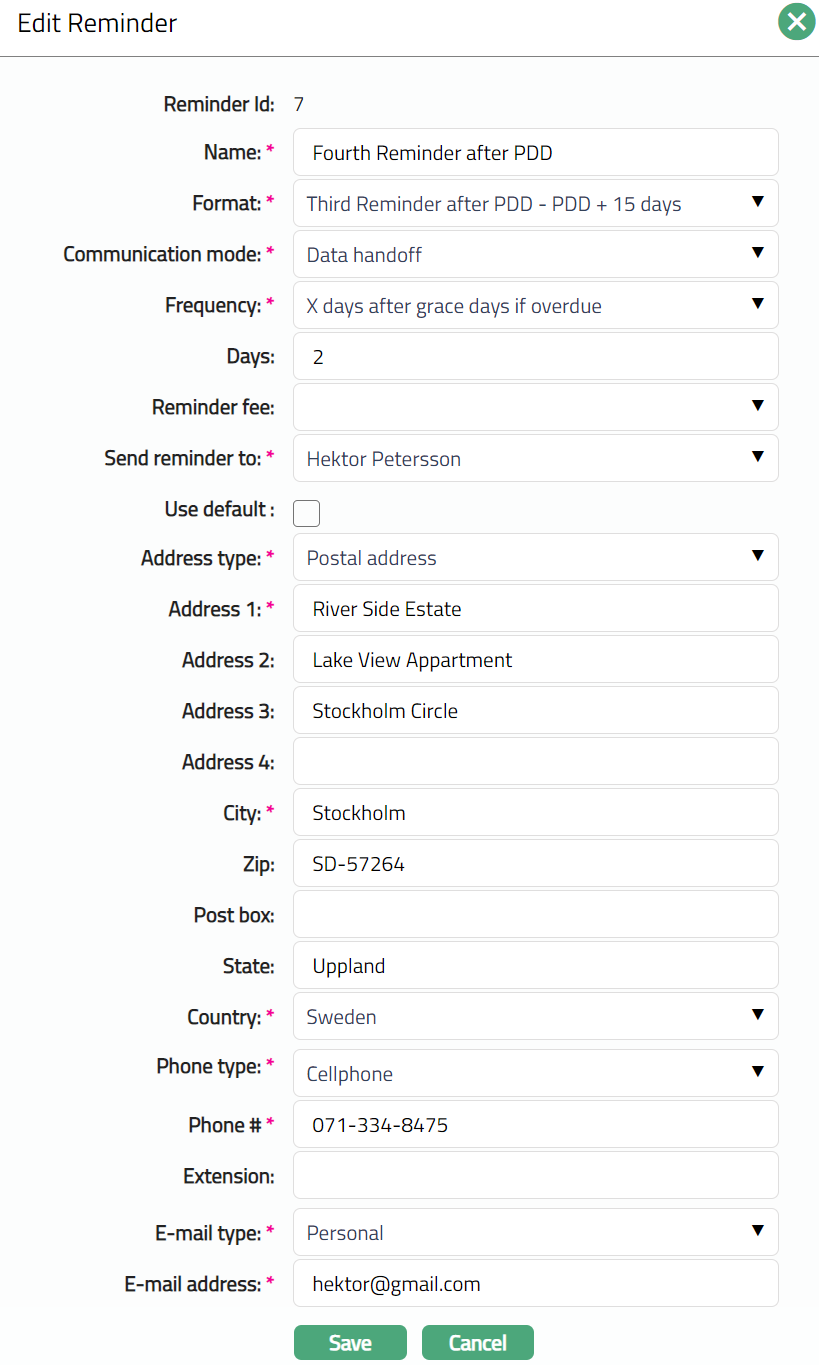Viewport: 819px width, 1365px height.
Task: Choose a different Address type
Action: click(535, 558)
